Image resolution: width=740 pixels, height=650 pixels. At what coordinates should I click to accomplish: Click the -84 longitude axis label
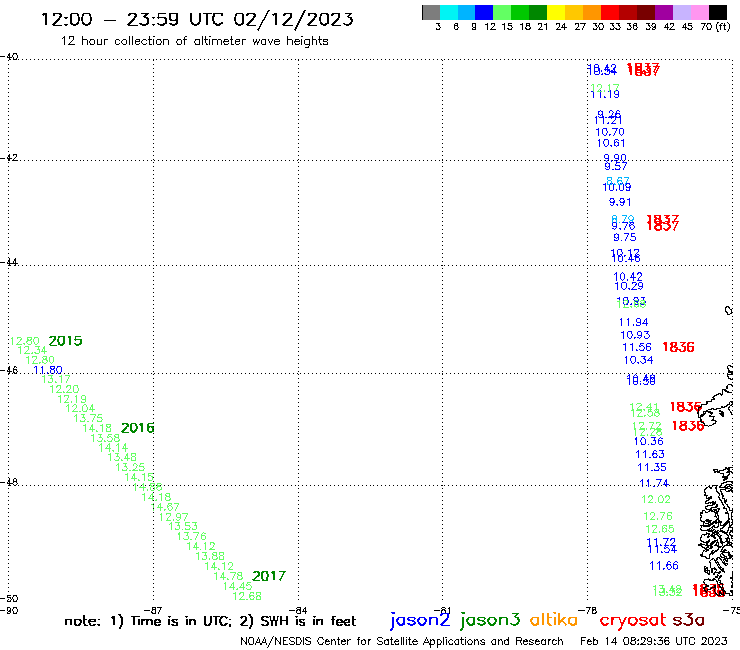(298, 610)
